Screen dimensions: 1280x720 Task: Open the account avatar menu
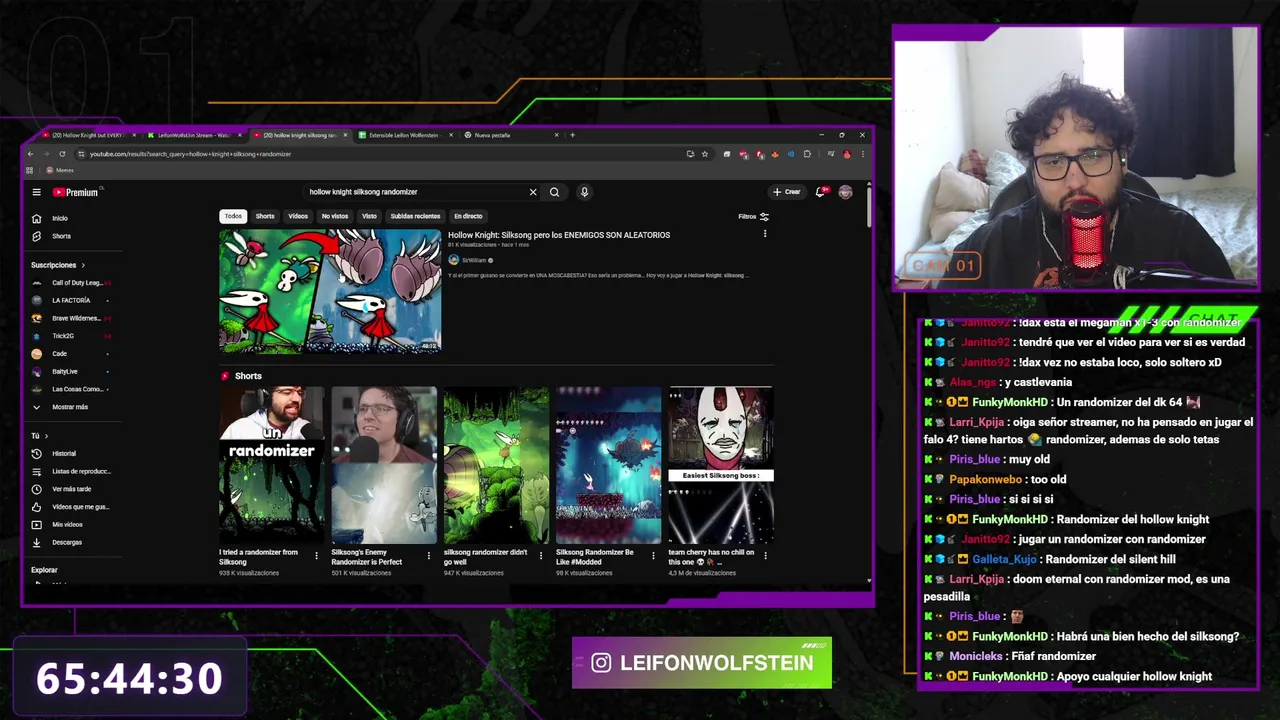tap(845, 192)
